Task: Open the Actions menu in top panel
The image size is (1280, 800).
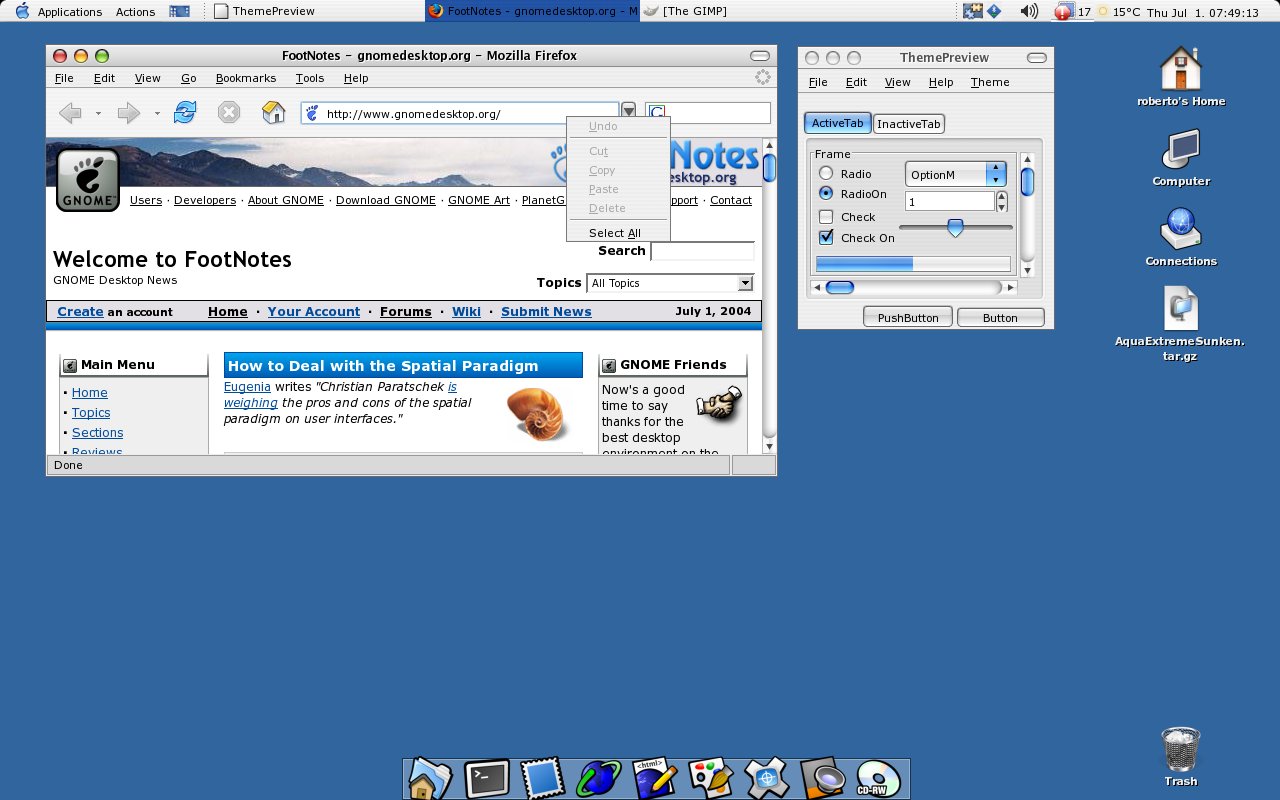Action: pyautogui.click(x=135, y=12)
